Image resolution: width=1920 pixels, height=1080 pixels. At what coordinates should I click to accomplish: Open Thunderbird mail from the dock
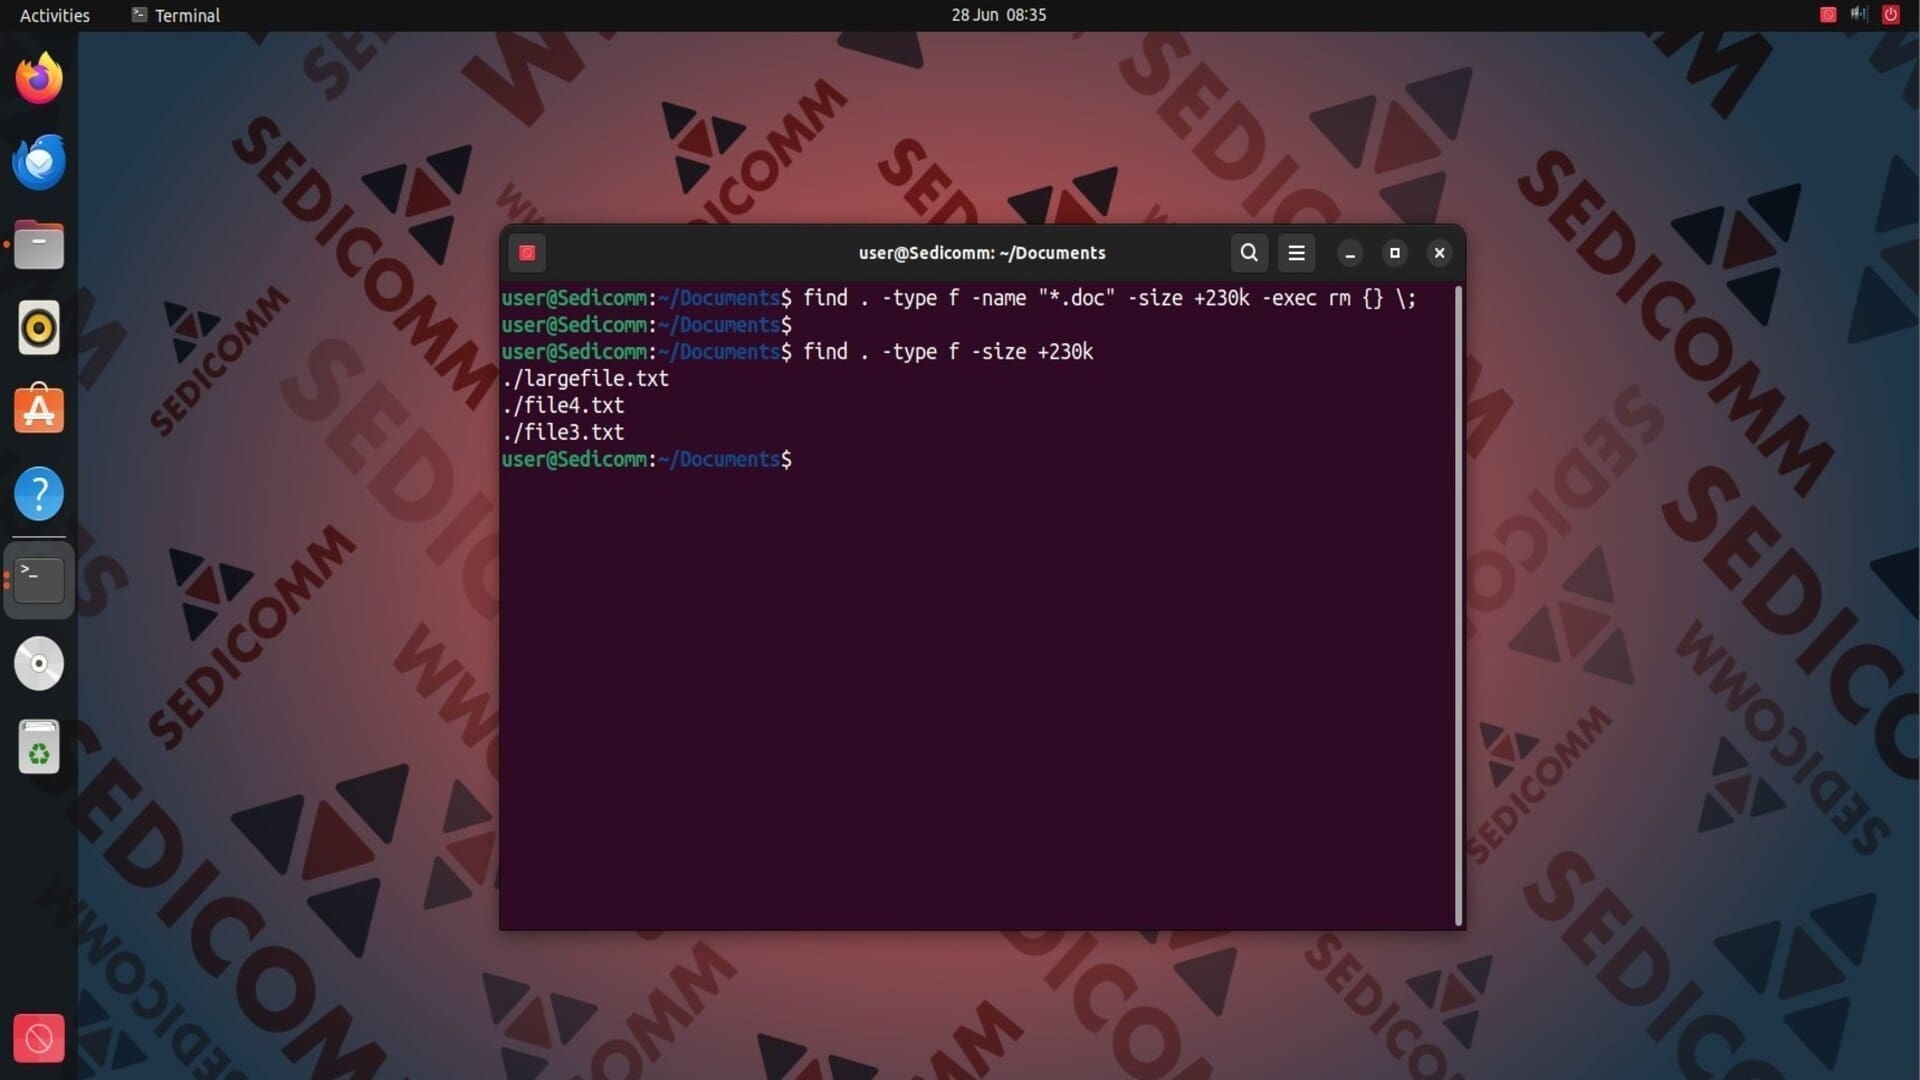point(39,162)
